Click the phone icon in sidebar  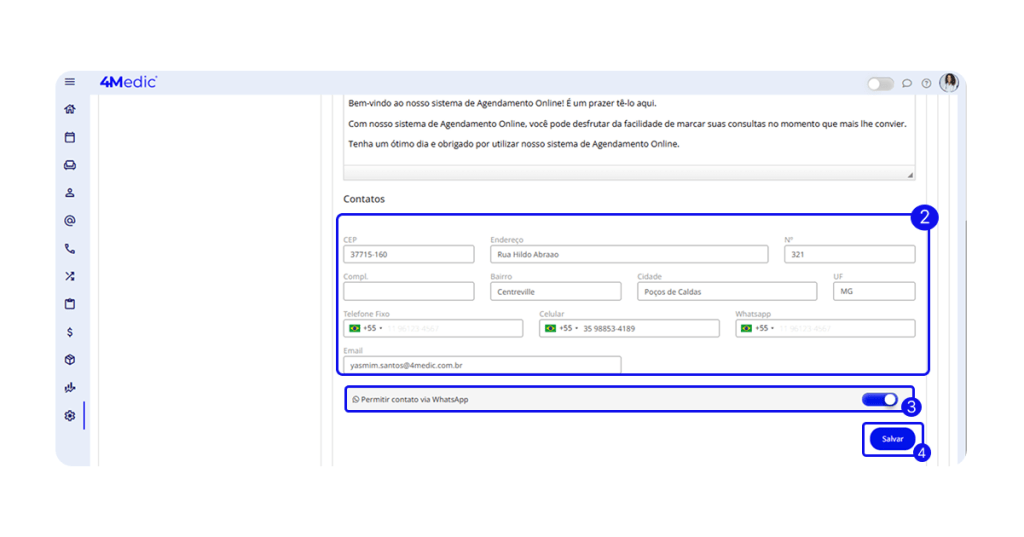pos(70,249)
